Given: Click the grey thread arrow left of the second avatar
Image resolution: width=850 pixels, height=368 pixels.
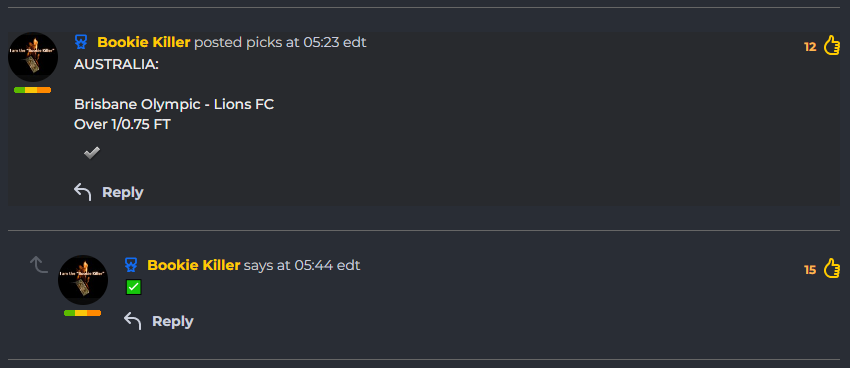Looking at the screenshot, I should pos(38,264).
